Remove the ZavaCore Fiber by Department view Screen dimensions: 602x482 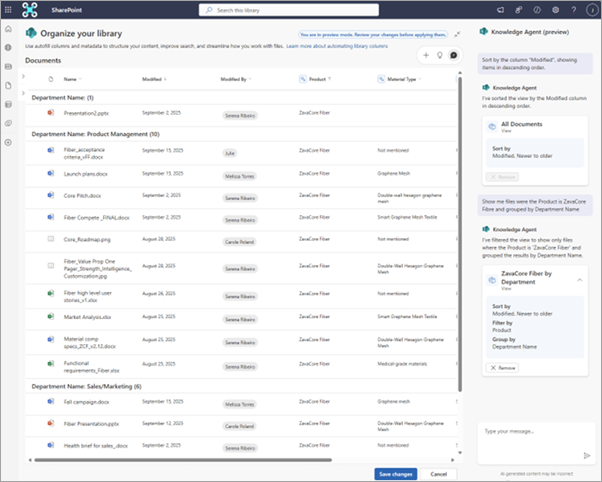(502, 368)
